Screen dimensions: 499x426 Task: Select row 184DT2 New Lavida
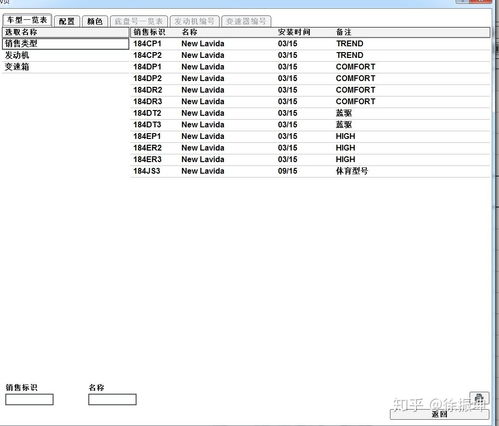pos(310,113)
